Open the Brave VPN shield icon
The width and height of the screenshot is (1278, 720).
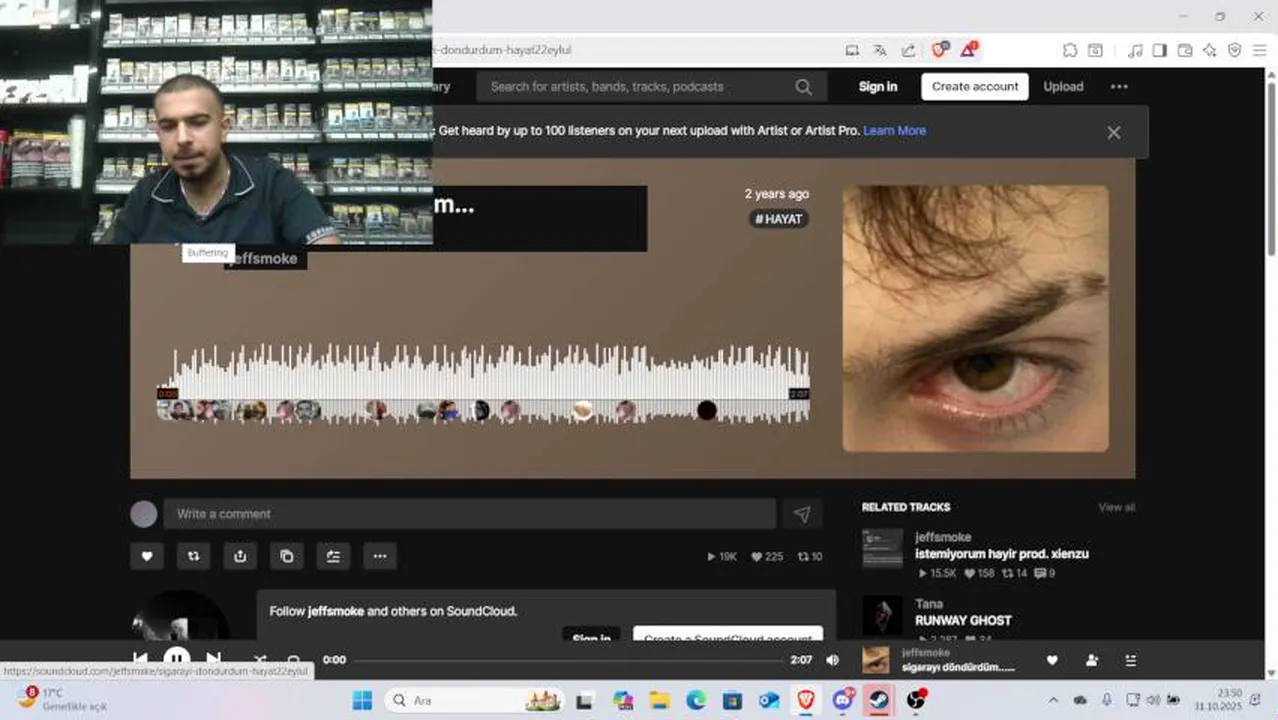pos(1235,50)
